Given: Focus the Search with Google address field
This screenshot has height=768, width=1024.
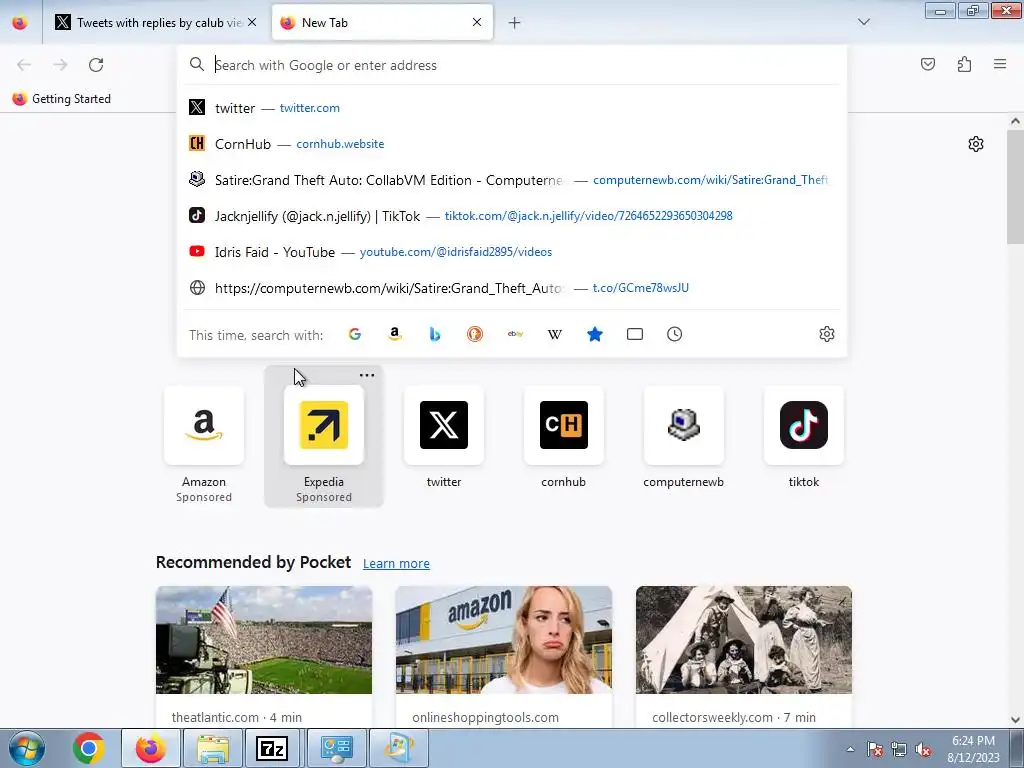Looking at the screenshot, I should point(512,65).
